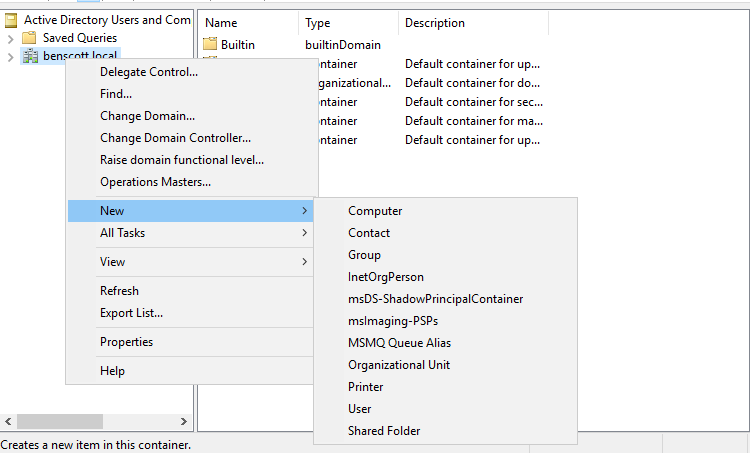Sort list by the Name column header
This screenshot has width=750, height=453.
[x=249, y=23]
